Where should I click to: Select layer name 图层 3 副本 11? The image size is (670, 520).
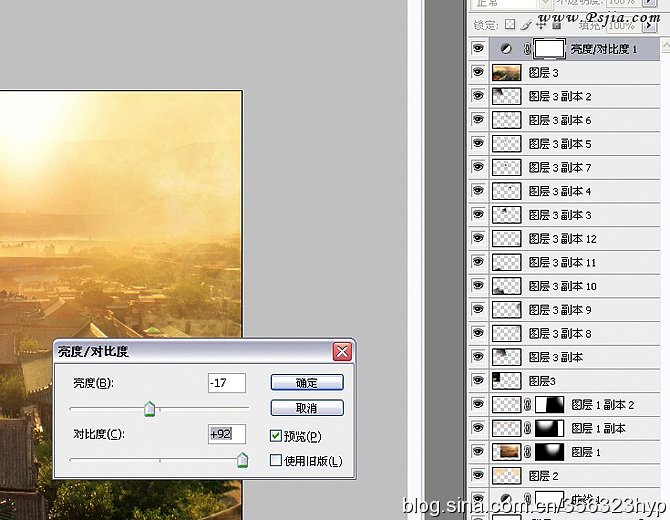tap(562, 262)
